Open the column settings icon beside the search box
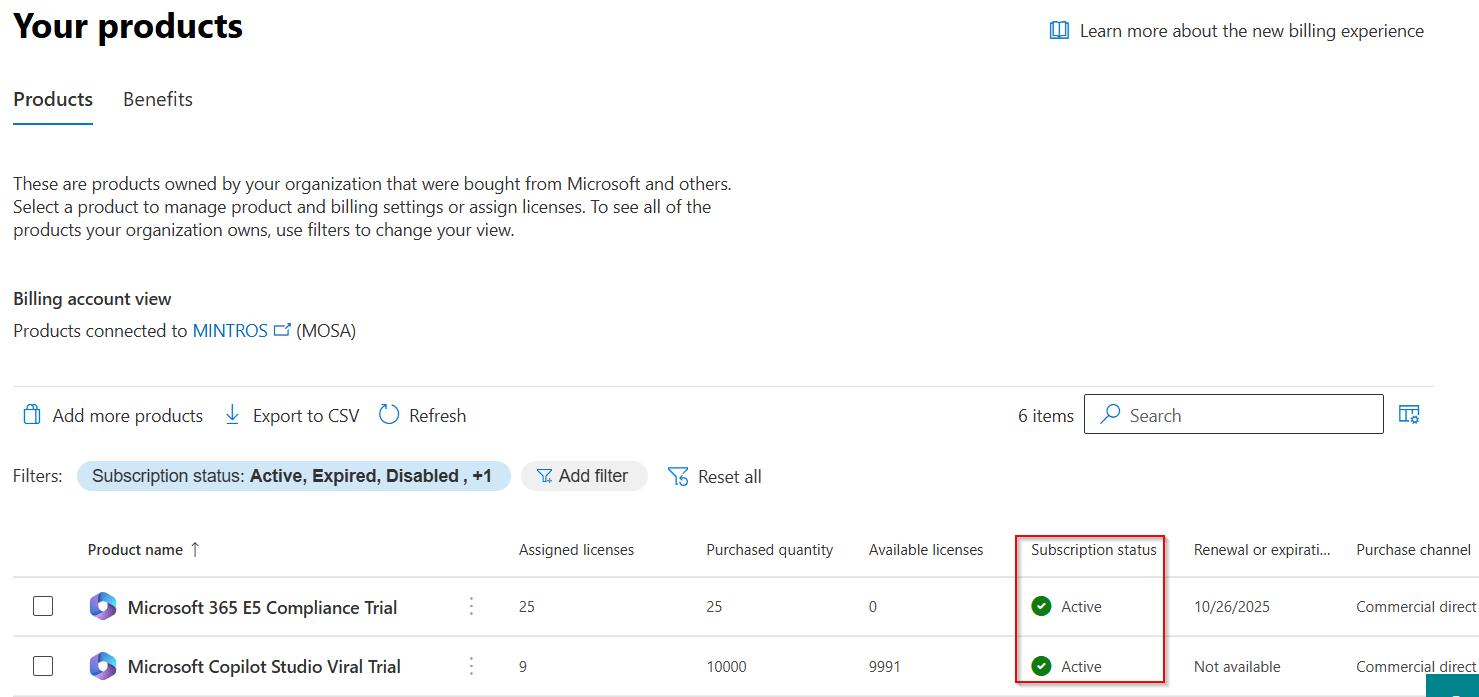 tap(1408, 413)
